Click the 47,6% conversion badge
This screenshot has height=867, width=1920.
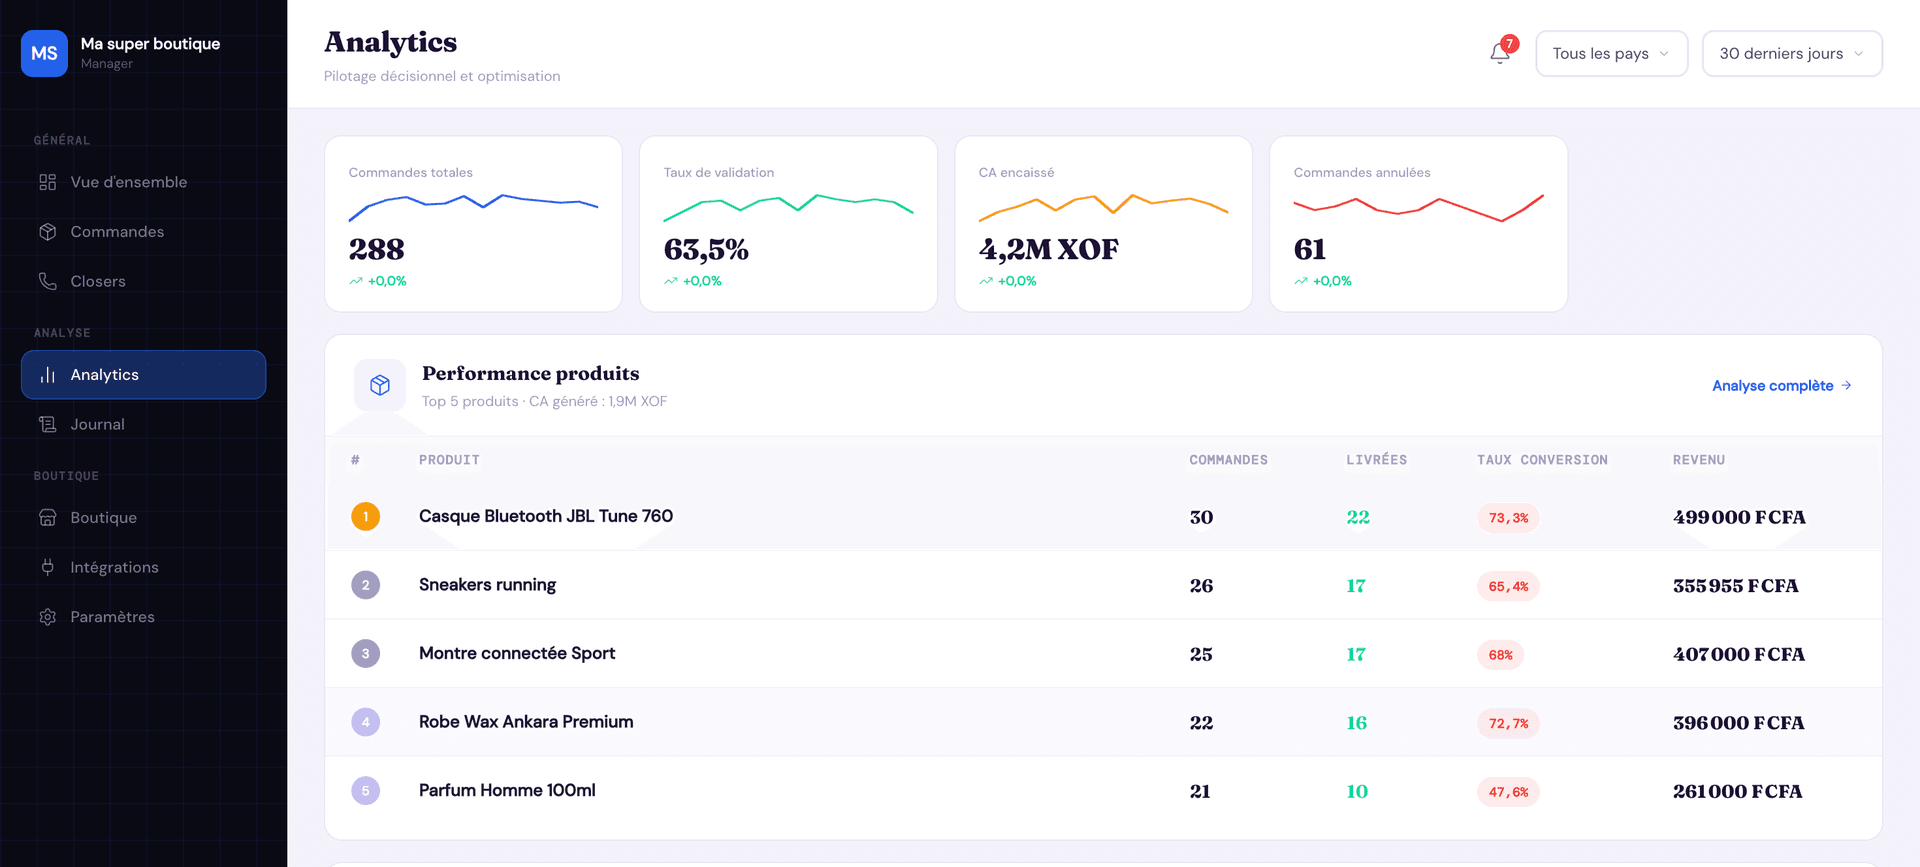pyautogui.click(x=1508, y=792)
